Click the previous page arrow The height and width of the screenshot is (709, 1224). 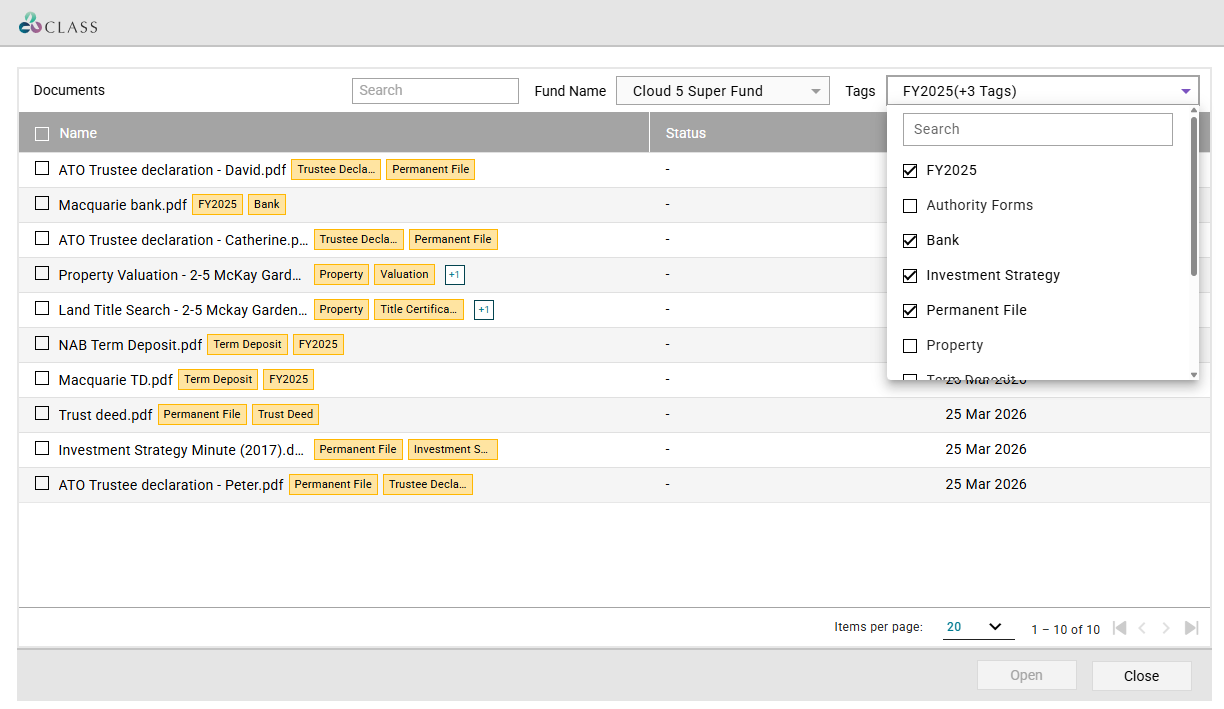tap(1142, 628)
